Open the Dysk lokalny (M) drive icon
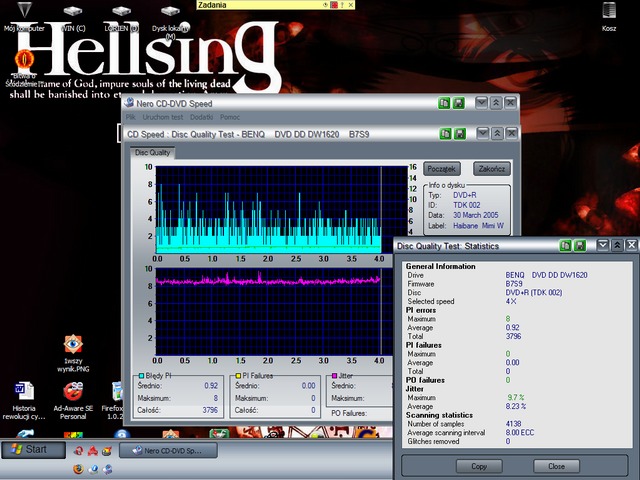The width and height of the screenshot is (640, 480). pos(171,20)
